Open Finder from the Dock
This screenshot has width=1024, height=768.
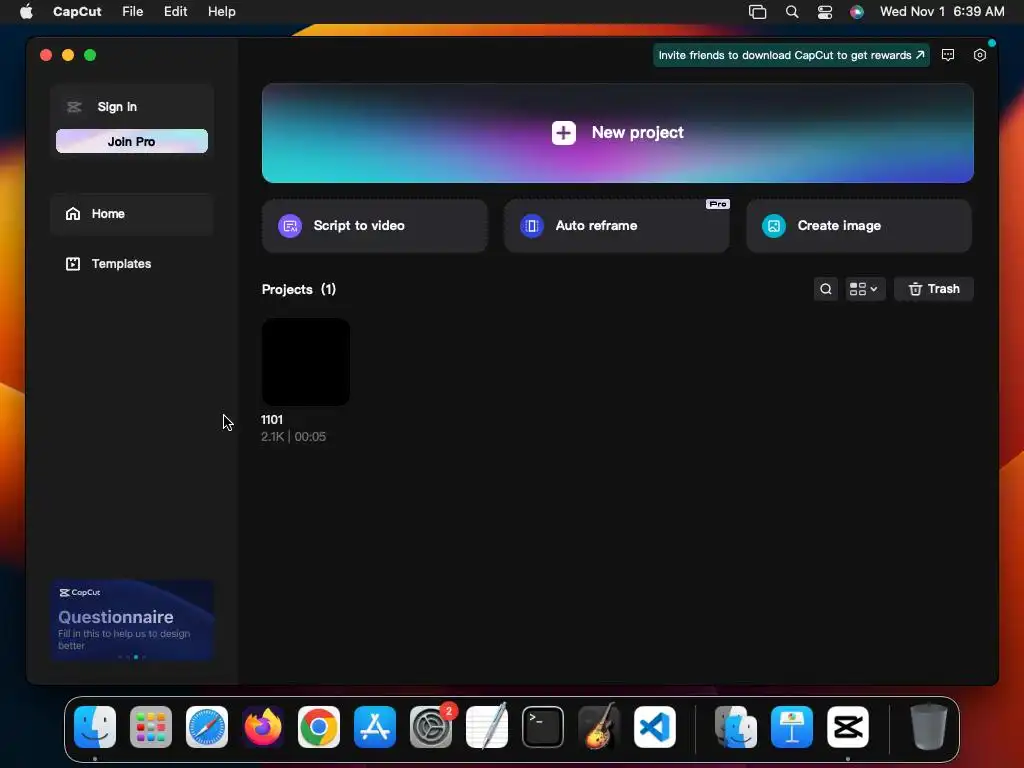[95, 727]
